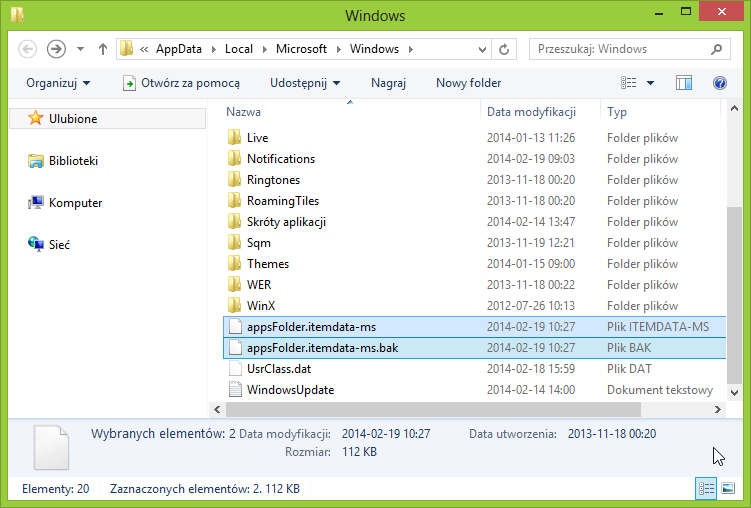Click Plik DAT type of UsrClass.dat
751x508 pixels.
(x=629, y=369)
